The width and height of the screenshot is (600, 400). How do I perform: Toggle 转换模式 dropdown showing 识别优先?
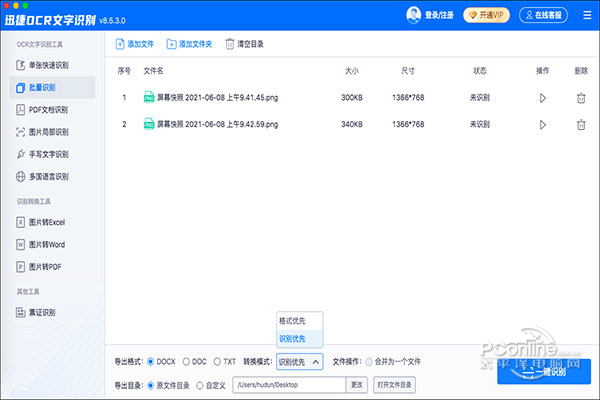[300, 362]
